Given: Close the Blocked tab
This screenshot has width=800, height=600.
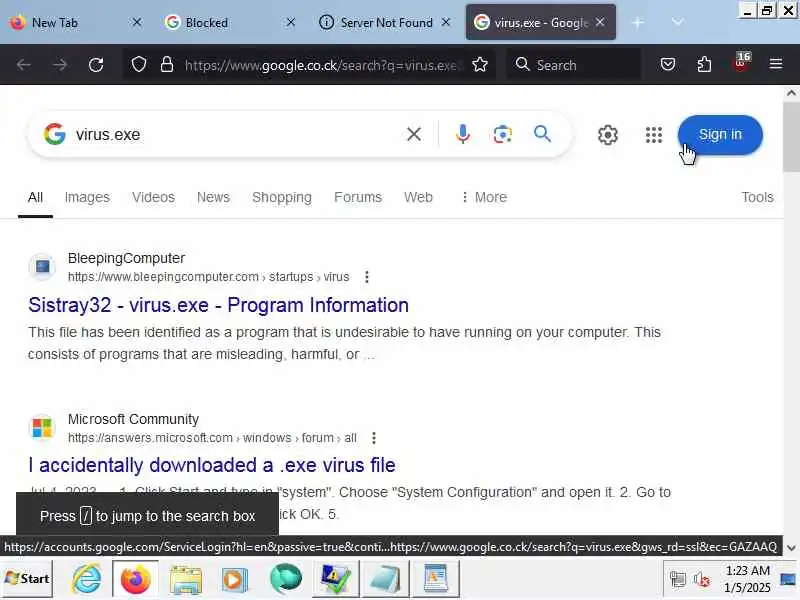Looking at the screenshot, I should click(x=290, y=22).
